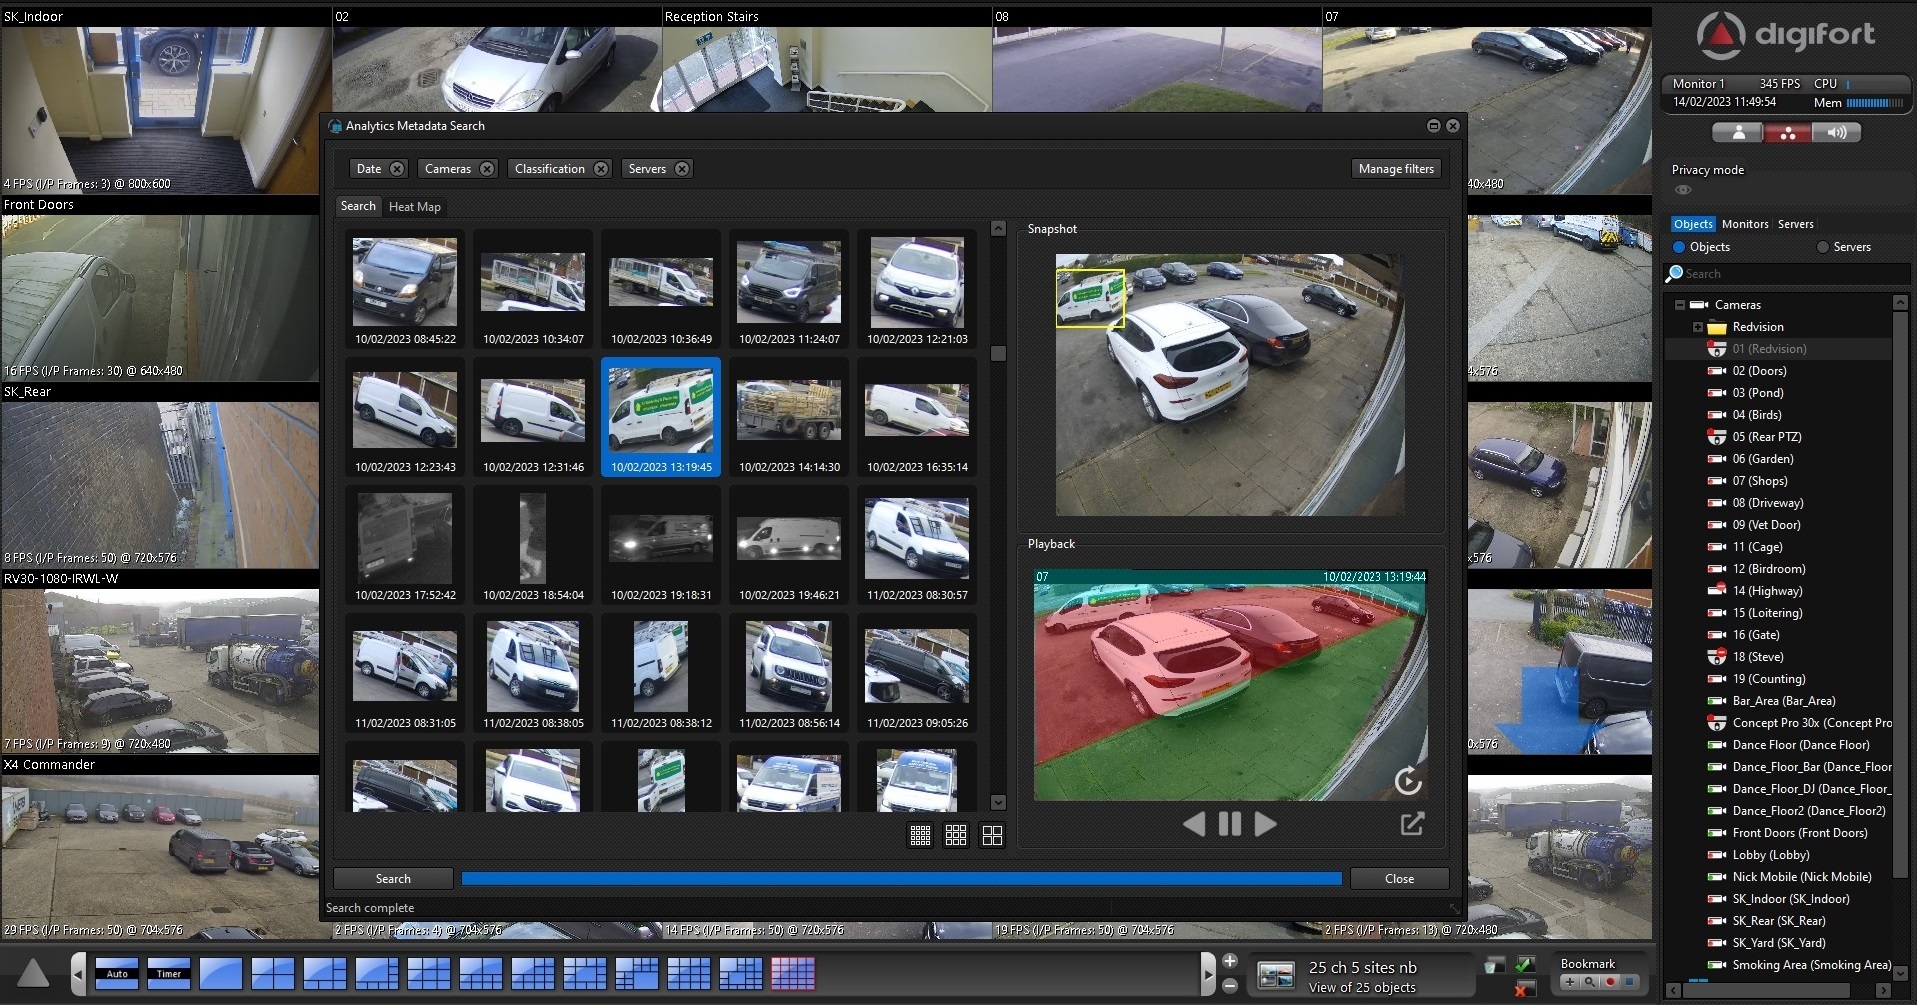Click the up triangle in bottom bar
Screen dimensions: 1917x1005
click(x=33, y=973)
